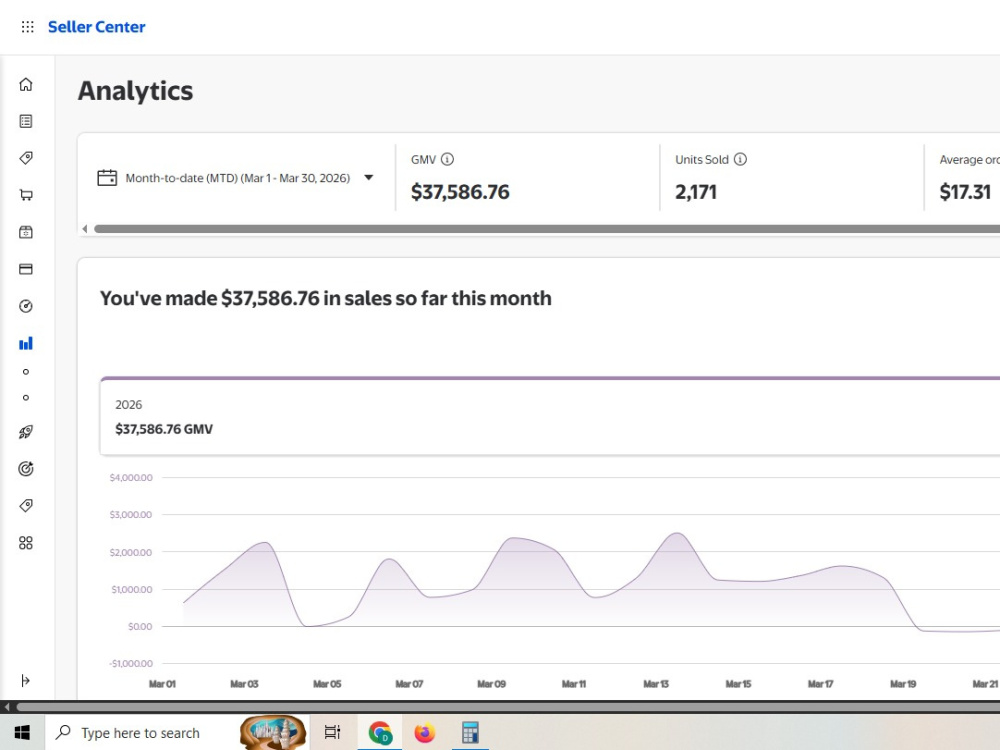
Task: Click the Windows search box
Action: point(141,733)
